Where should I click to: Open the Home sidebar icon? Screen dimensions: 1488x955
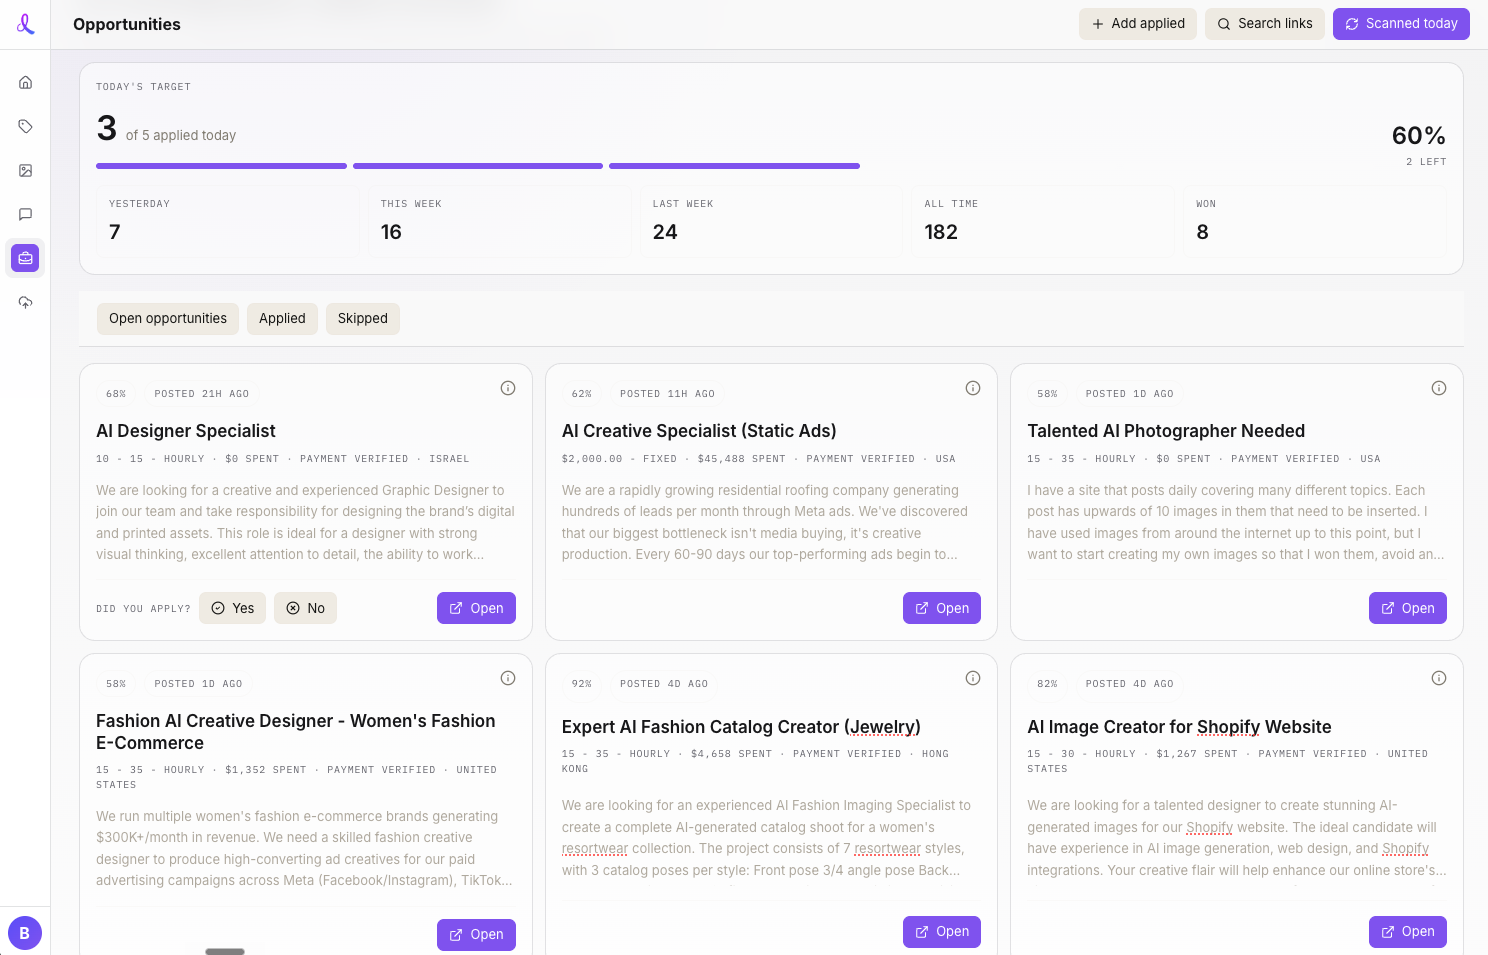tap(25, 82)
